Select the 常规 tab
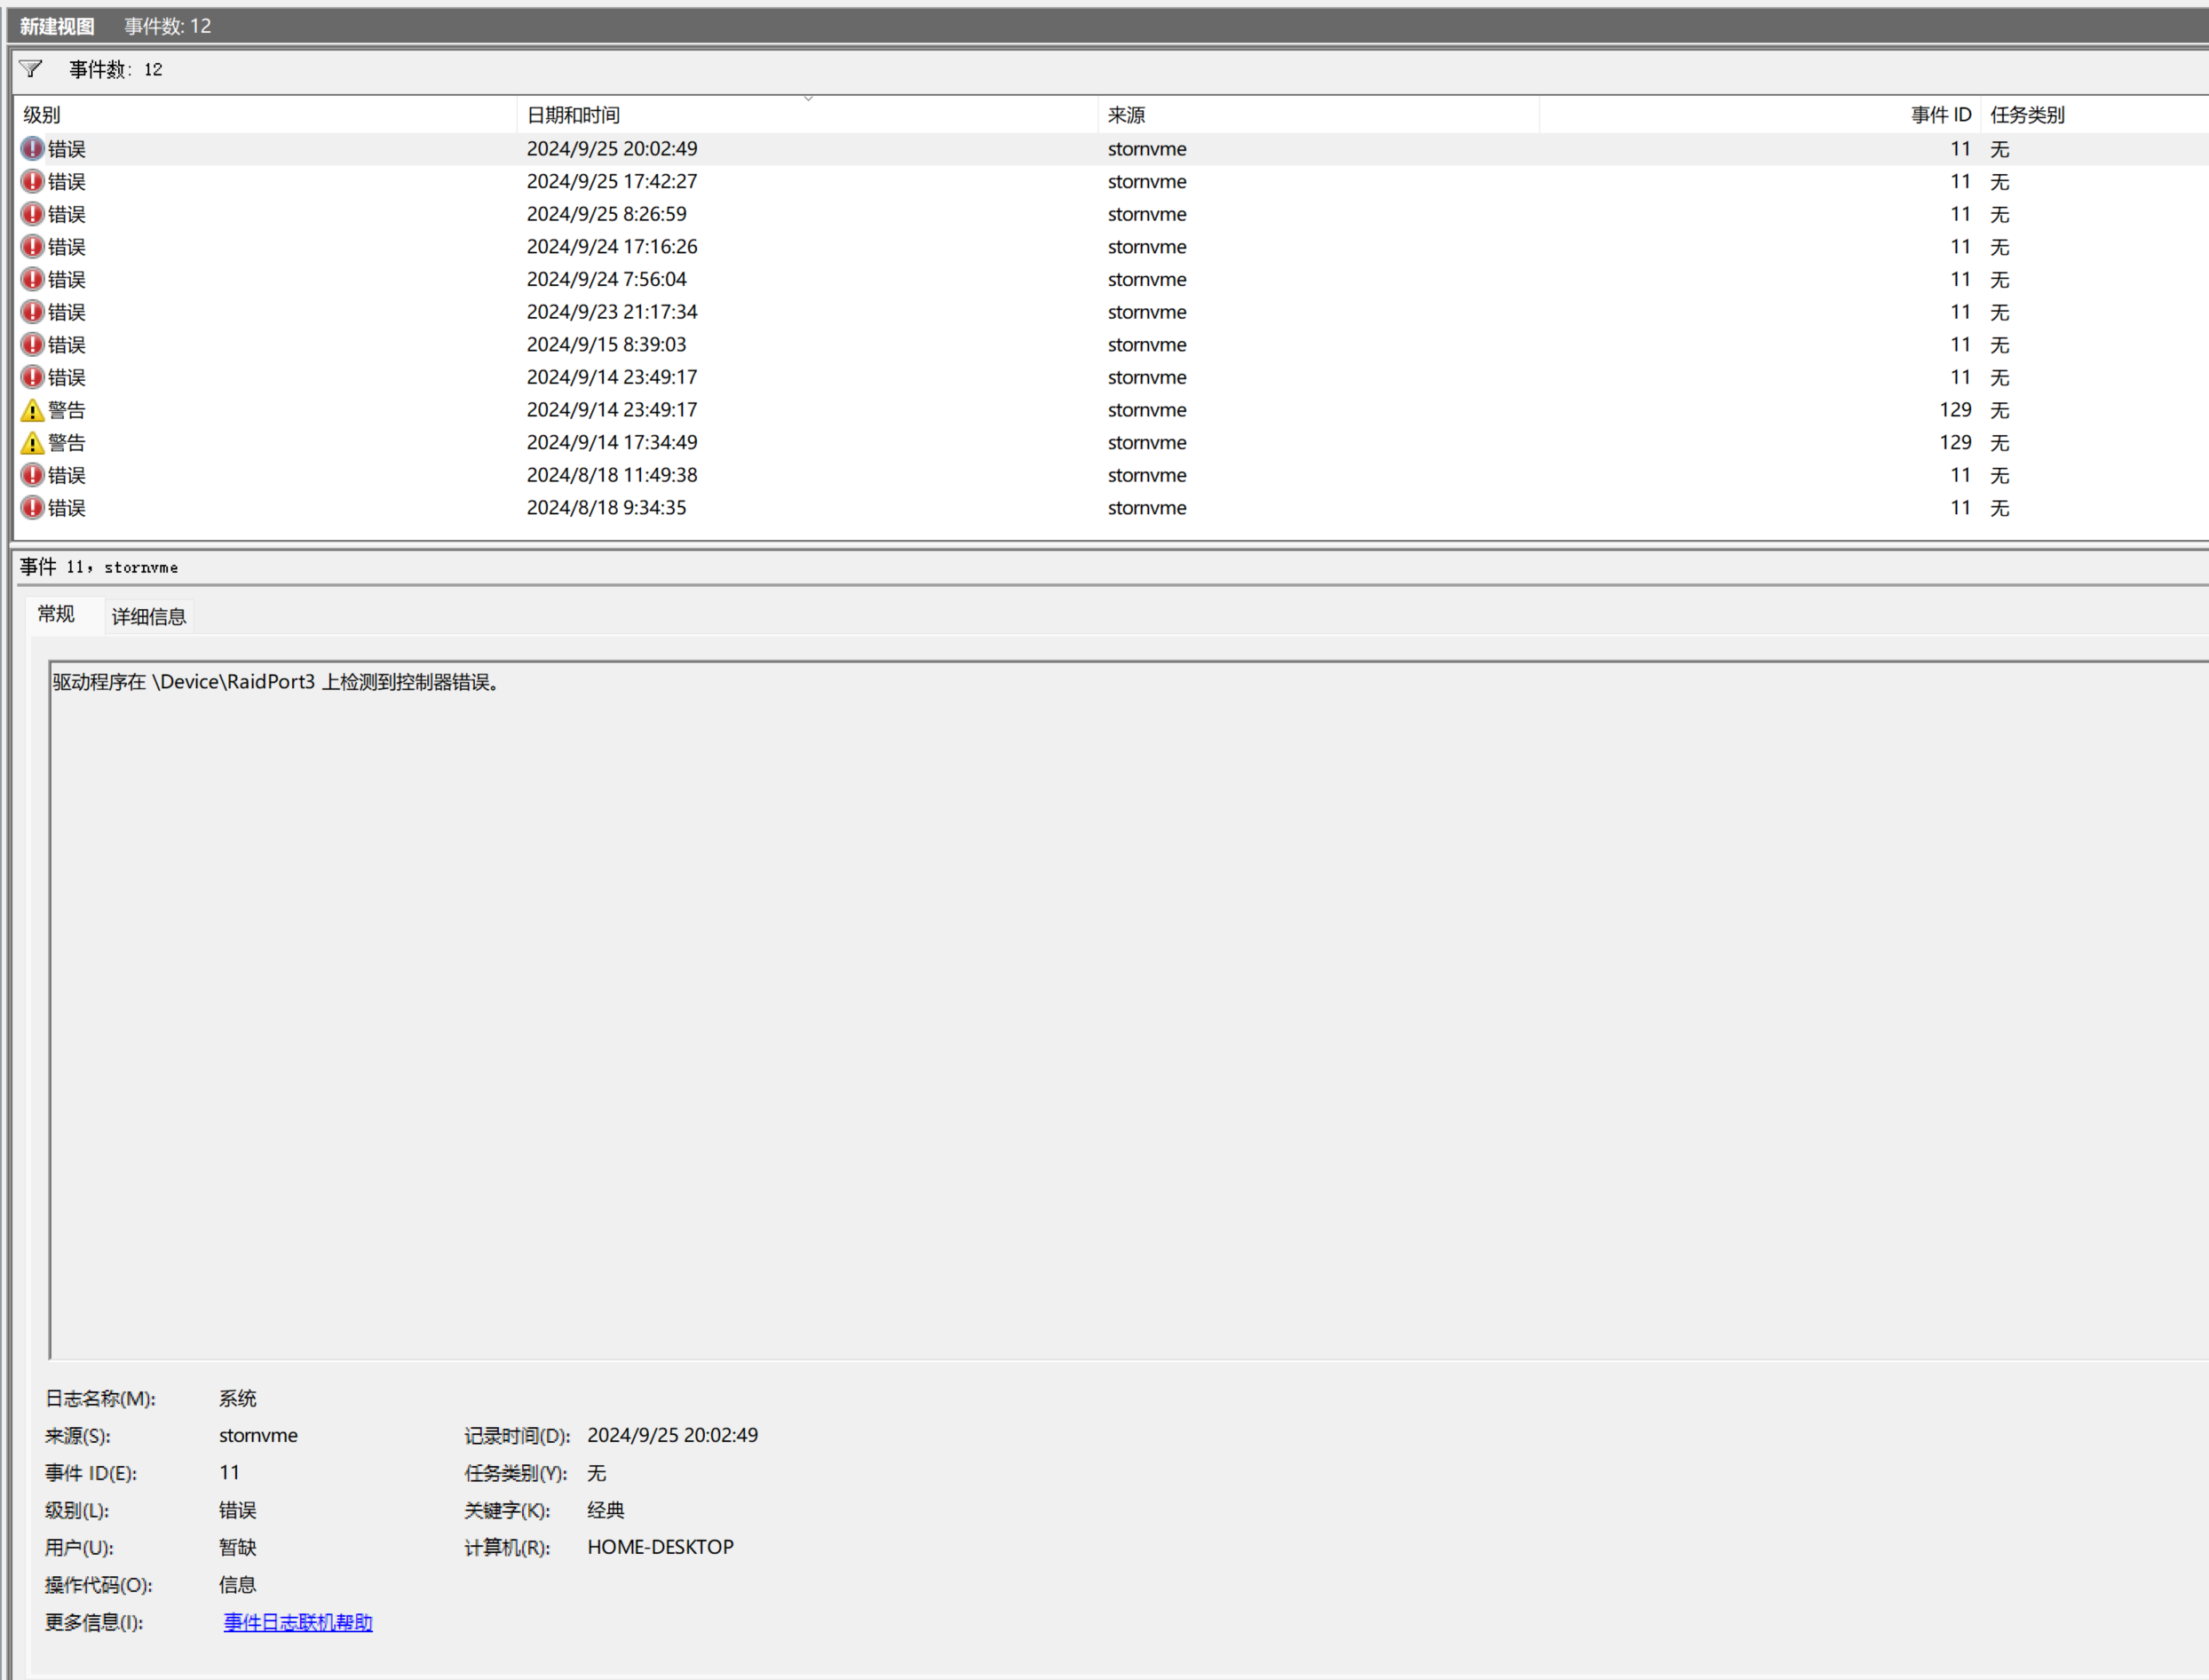The image size is (2209, 1680). pyautogui.click(x=56, y=614)
